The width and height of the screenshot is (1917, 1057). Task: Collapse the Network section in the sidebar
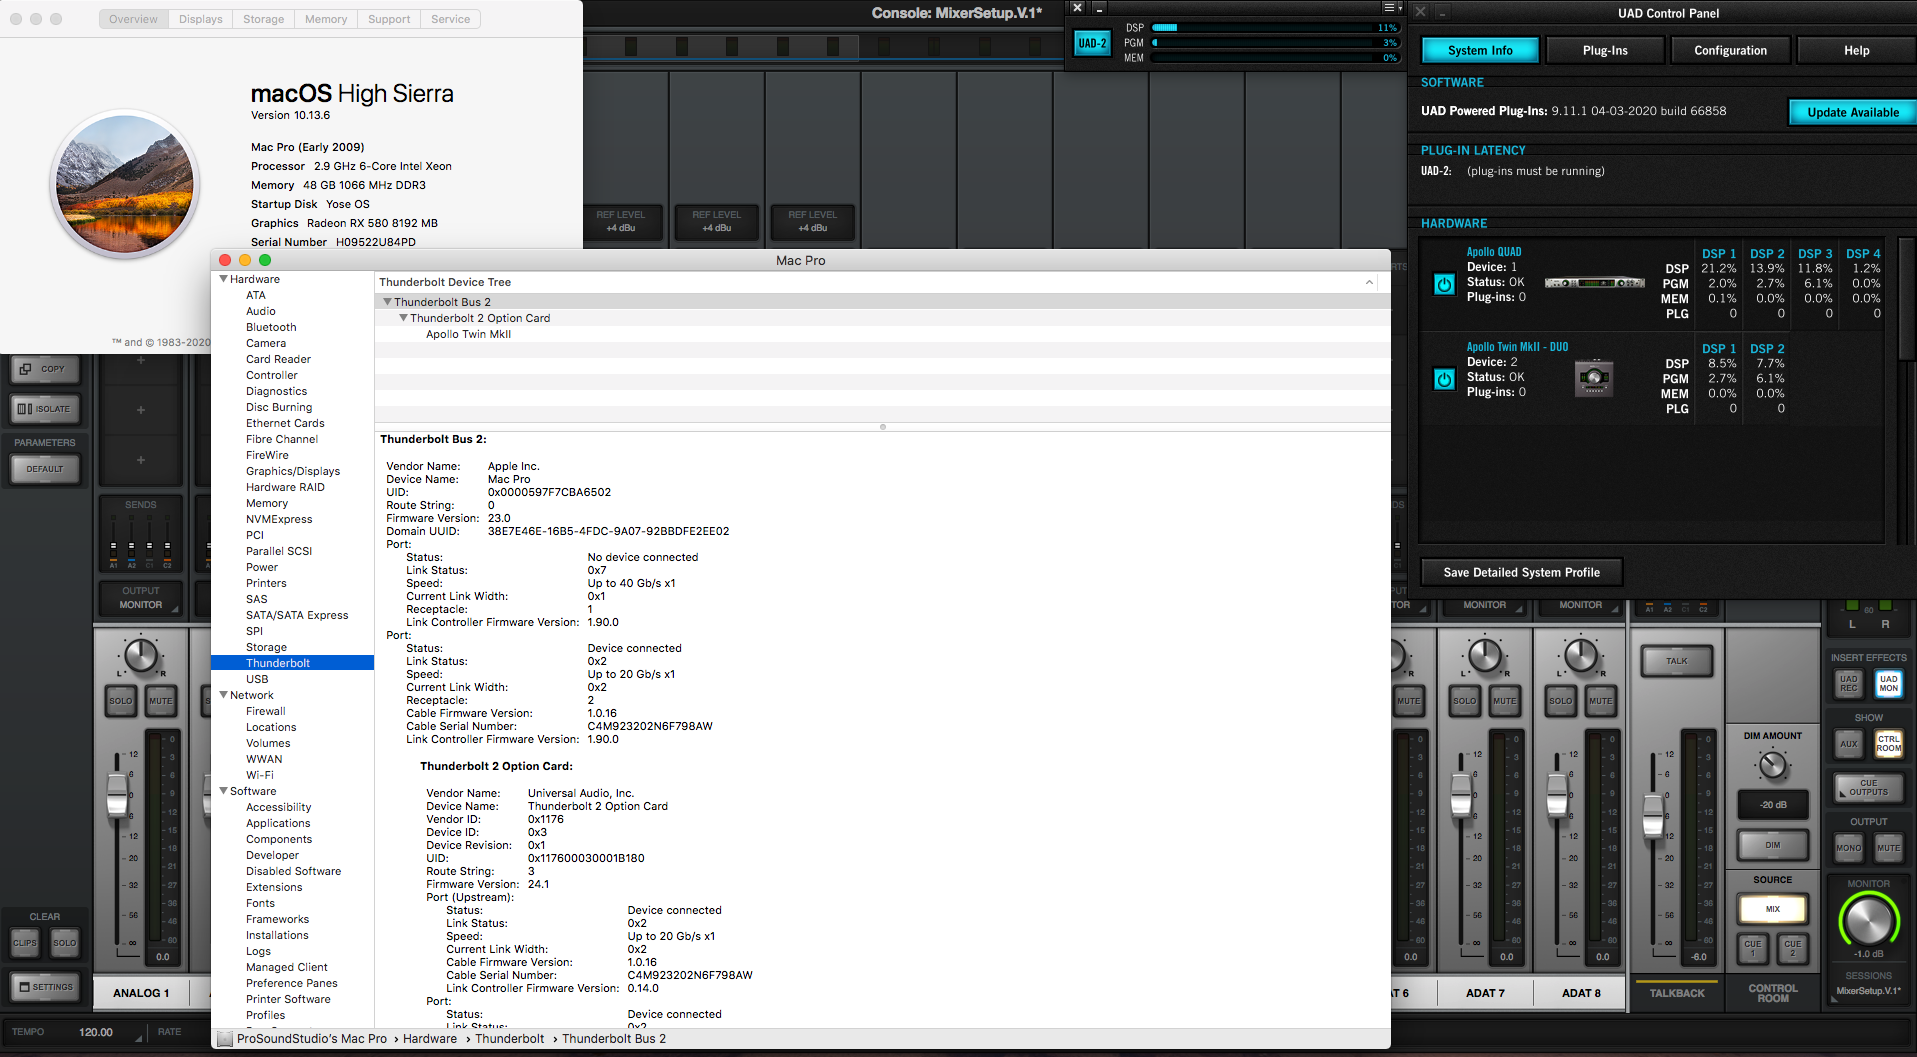(x=224, y=695)
